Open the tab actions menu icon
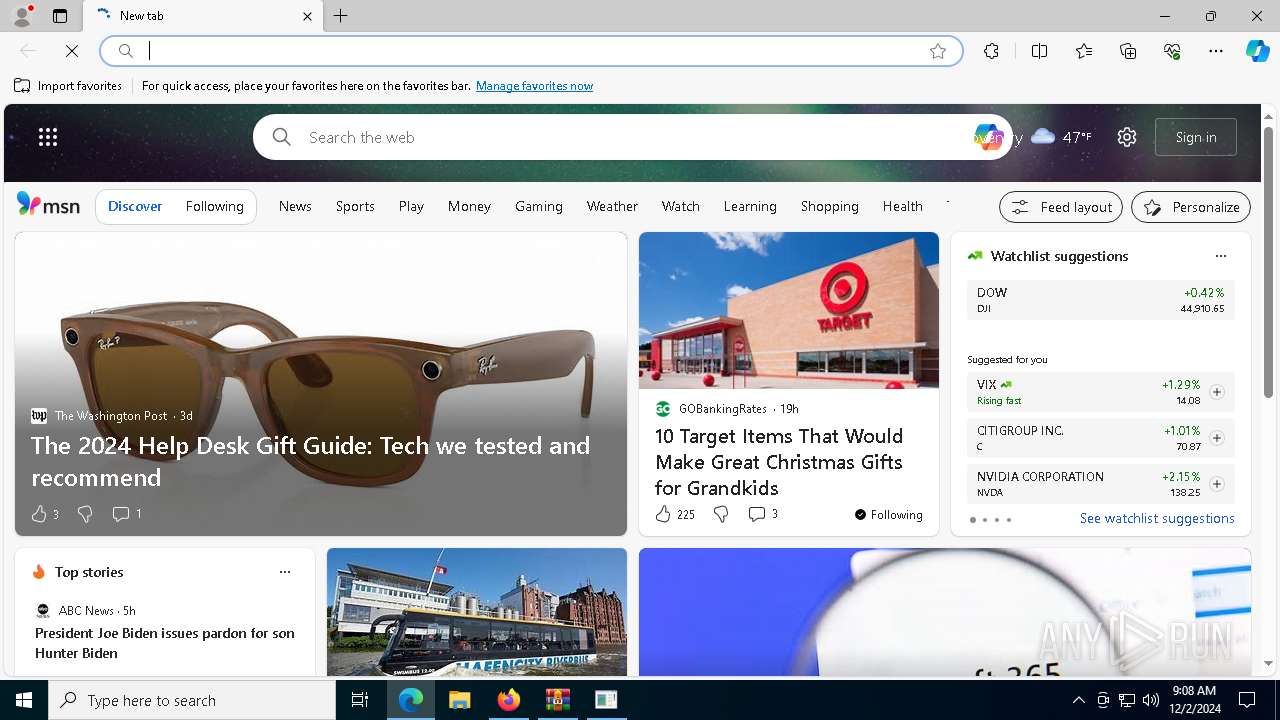The image size is (1280, 720). click(x=60, y=16)
